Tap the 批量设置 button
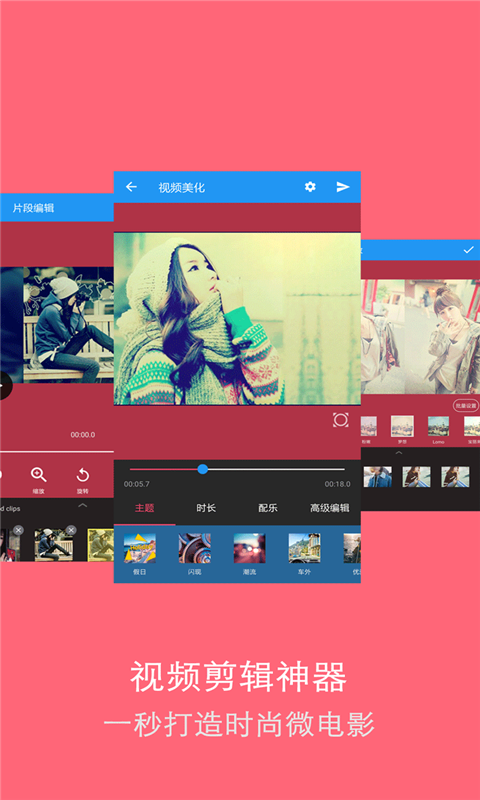 [466, 406]
